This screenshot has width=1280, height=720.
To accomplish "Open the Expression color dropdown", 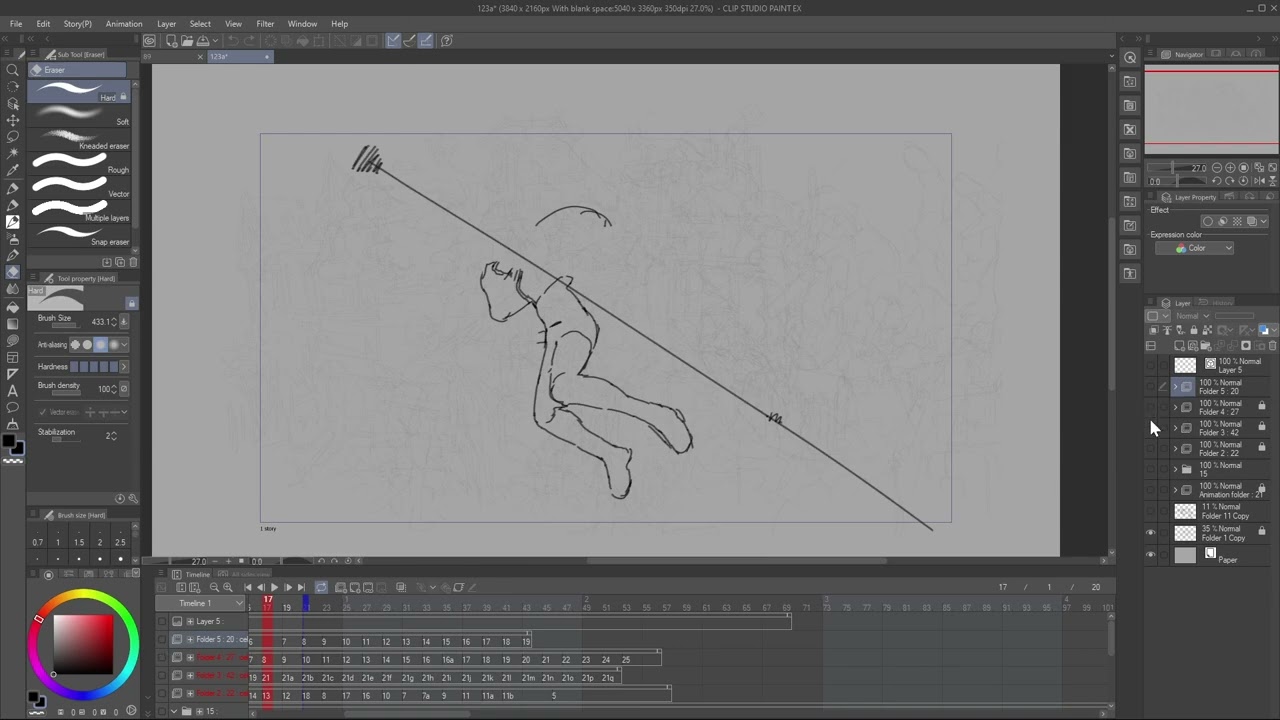I will pos(1195,248).
